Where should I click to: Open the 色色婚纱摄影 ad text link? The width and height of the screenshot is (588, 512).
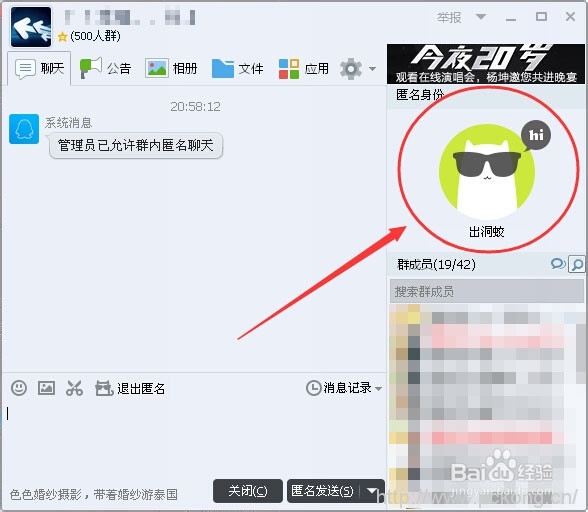tap(93, 495)
